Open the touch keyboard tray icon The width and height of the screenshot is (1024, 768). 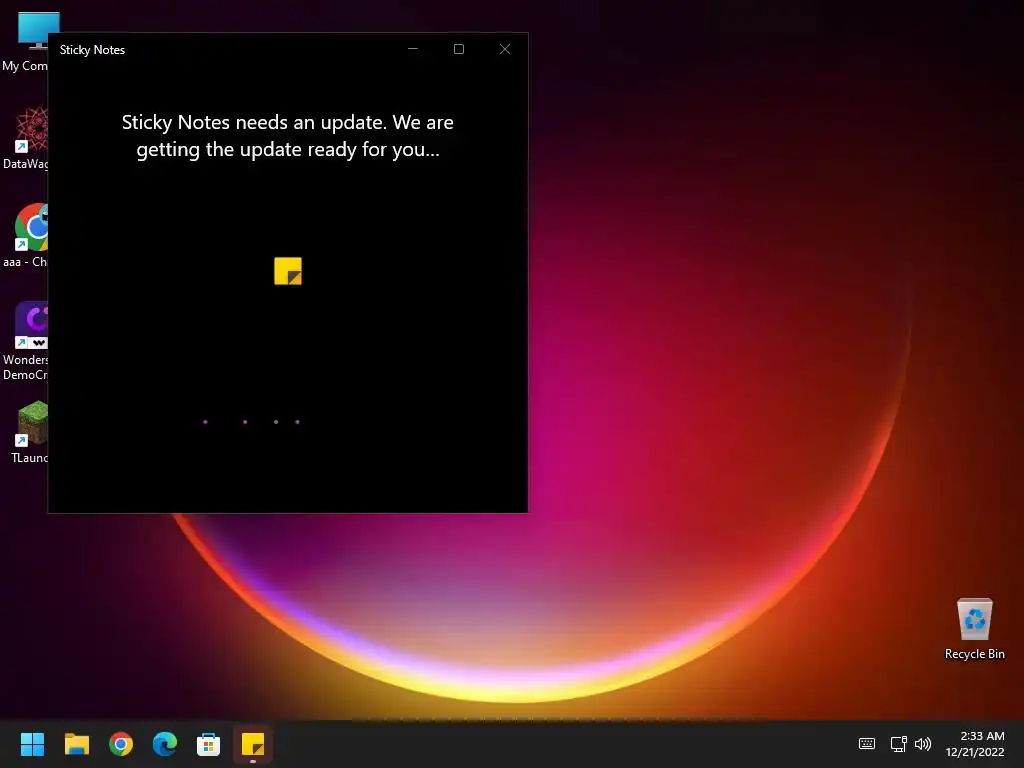click(867, 743)
